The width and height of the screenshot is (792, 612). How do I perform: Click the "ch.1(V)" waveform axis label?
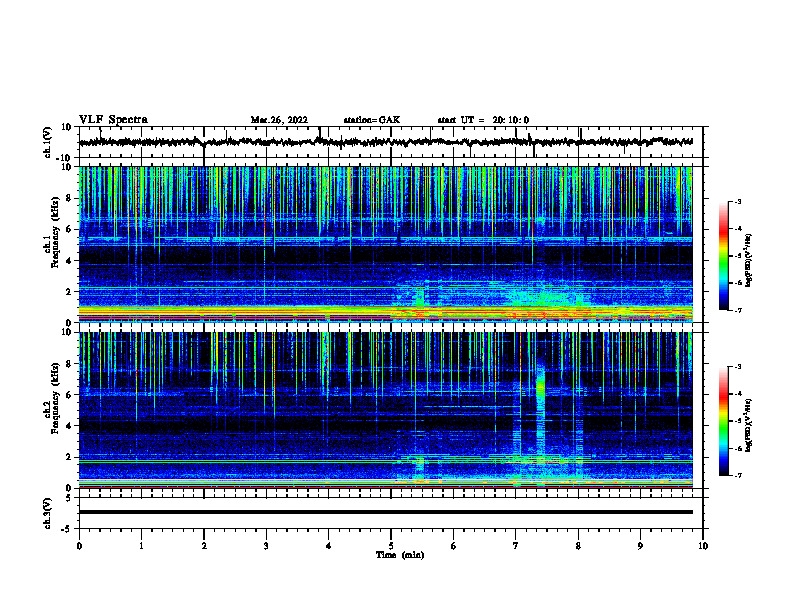(48, 142)
